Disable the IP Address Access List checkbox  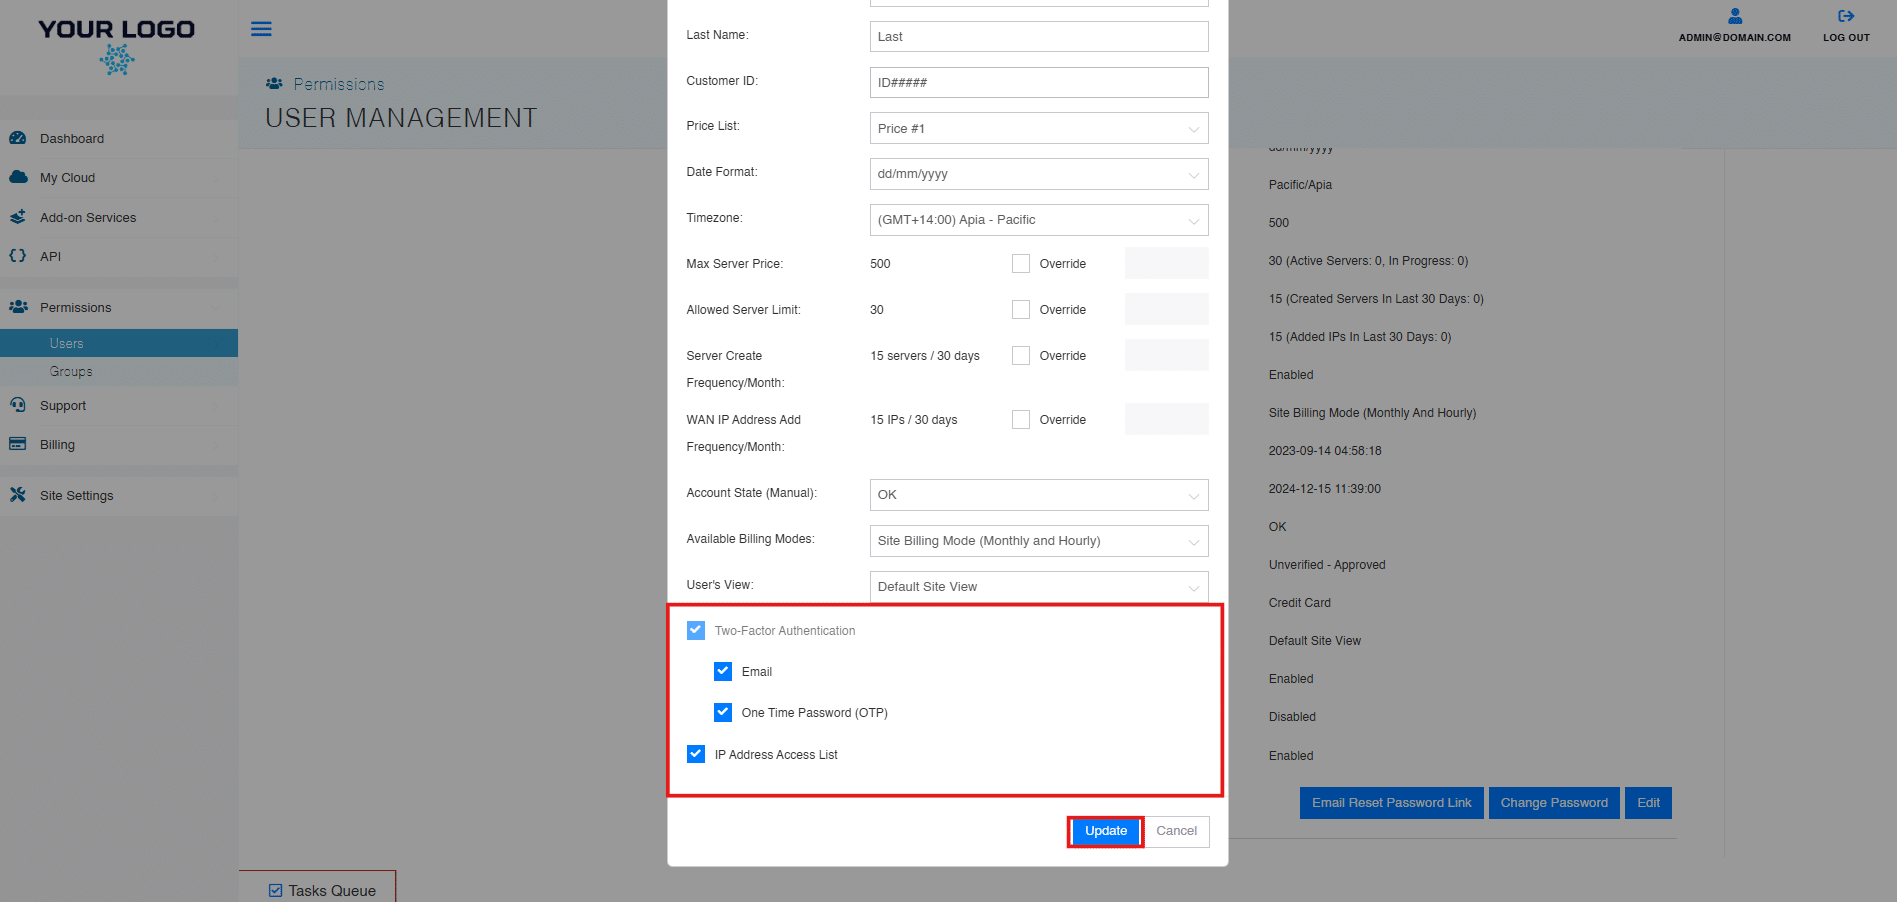[x=696, y=754]
